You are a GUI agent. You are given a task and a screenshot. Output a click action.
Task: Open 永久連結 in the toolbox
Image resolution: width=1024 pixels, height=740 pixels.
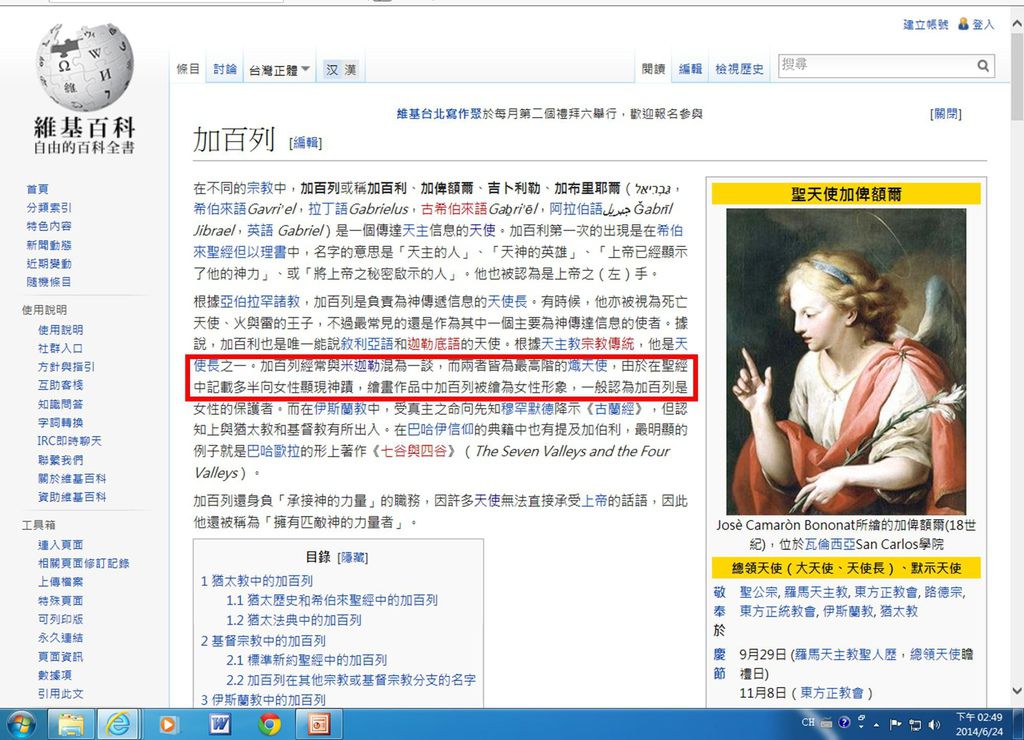pyautogui.click(x=61, y=637)
